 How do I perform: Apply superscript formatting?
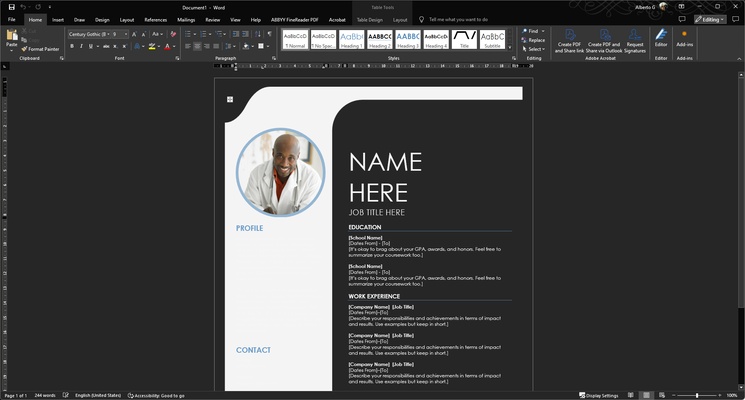coord(124,47)
